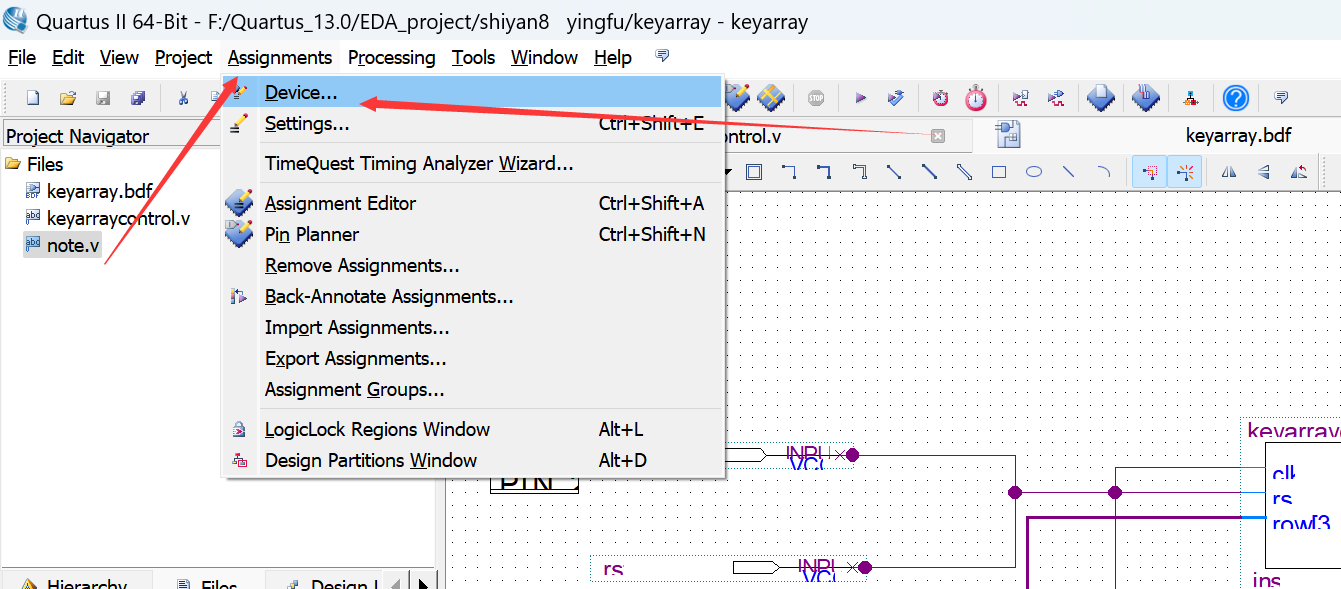Click the double-square block tool icon
The image size is (1341, 589).
click(754, 172)
